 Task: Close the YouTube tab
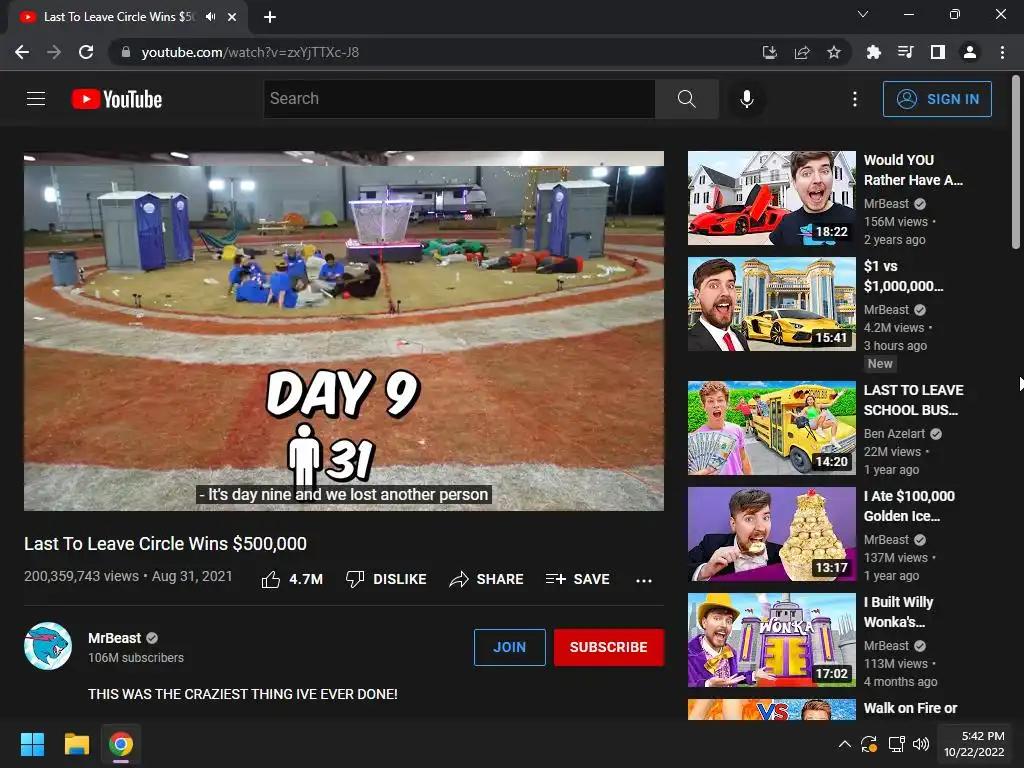point(232,17)
